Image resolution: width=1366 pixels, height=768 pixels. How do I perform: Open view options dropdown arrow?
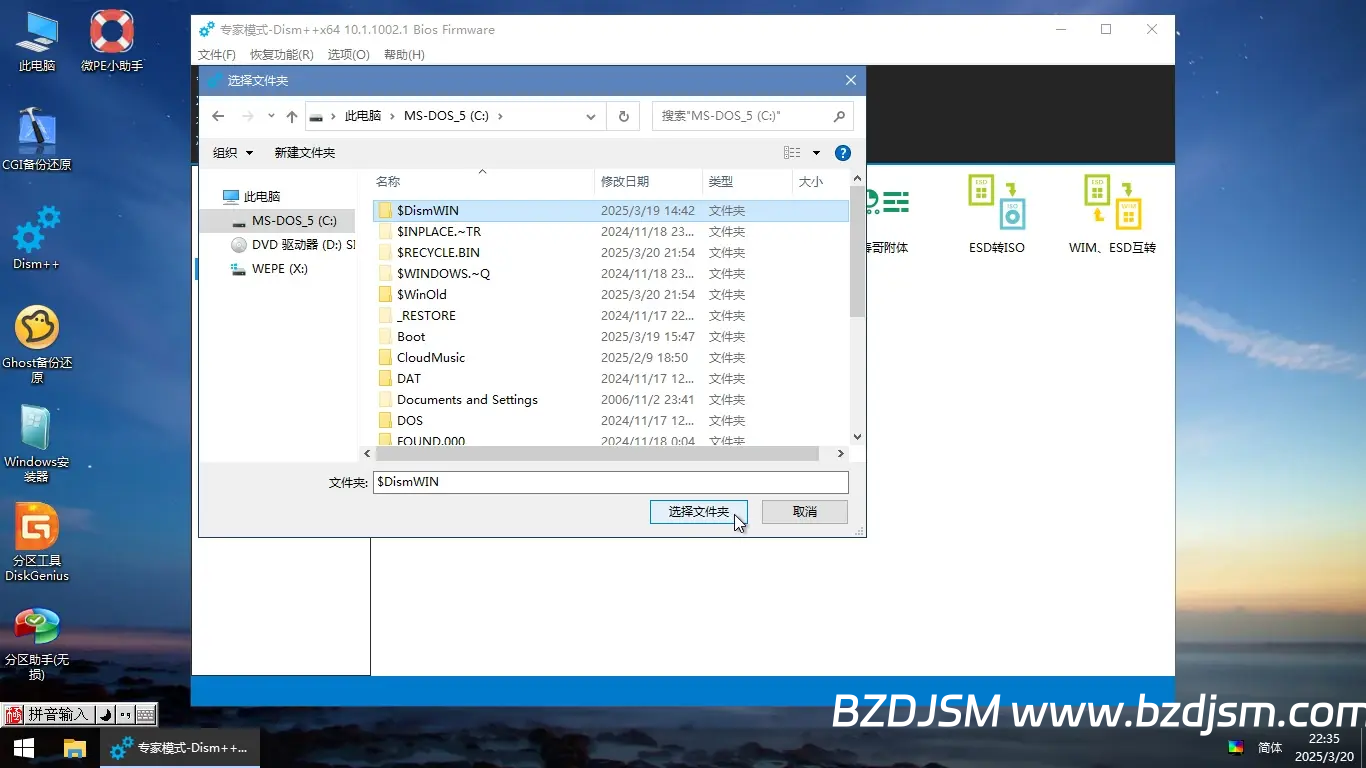[x=816, y=153]
